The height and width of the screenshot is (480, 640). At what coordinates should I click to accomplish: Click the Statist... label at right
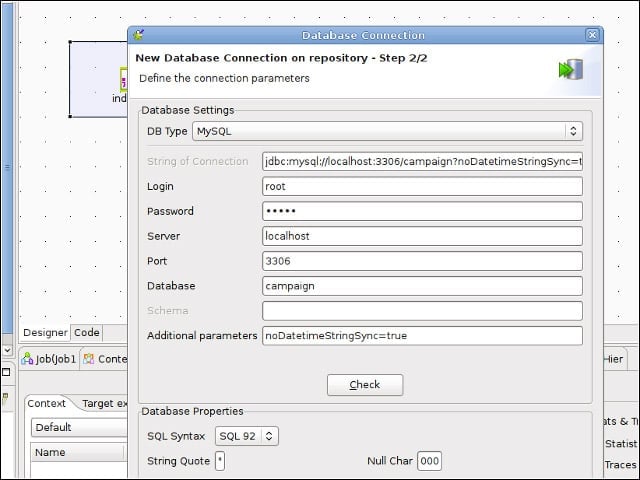pos(621,443)
